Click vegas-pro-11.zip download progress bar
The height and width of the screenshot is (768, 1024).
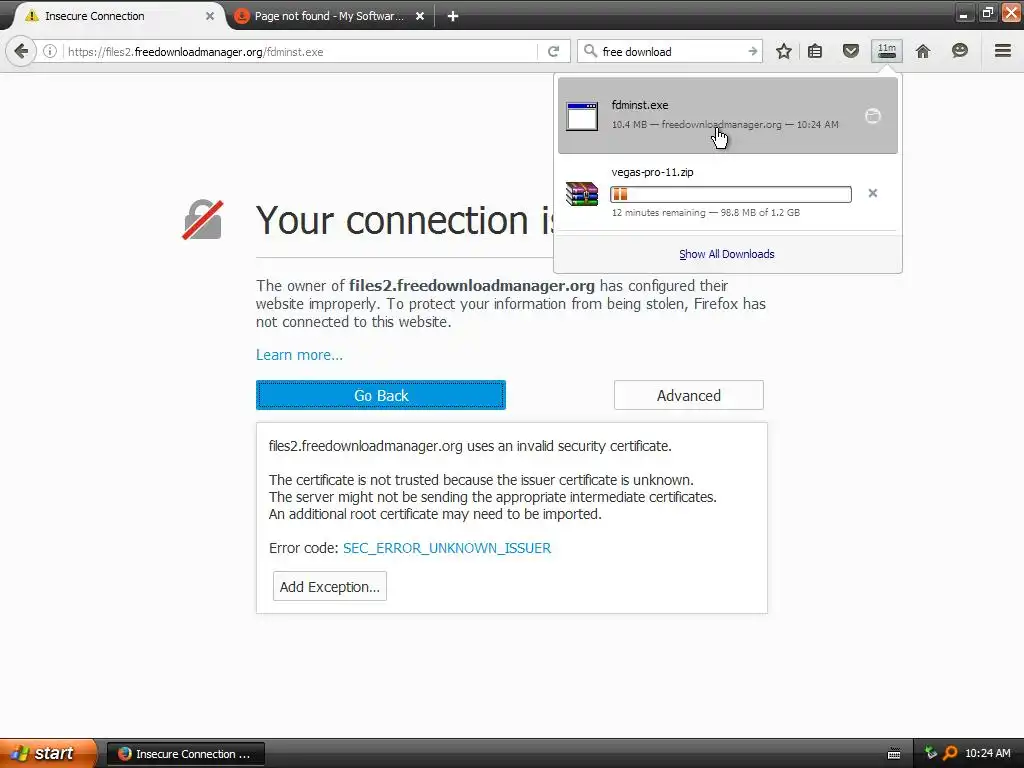point(731,194)
